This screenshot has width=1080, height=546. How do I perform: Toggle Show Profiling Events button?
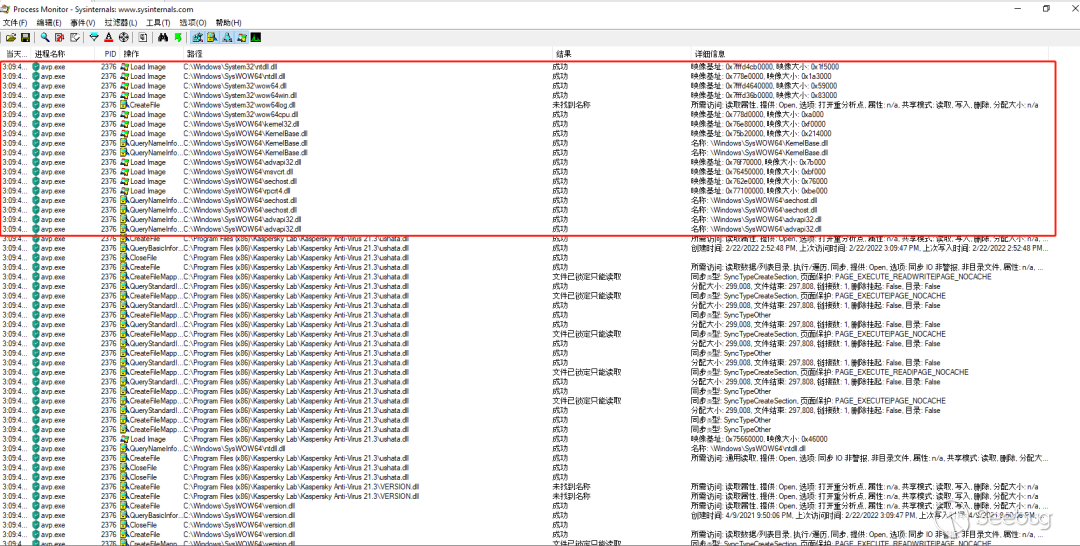click(x=256, y=37)
